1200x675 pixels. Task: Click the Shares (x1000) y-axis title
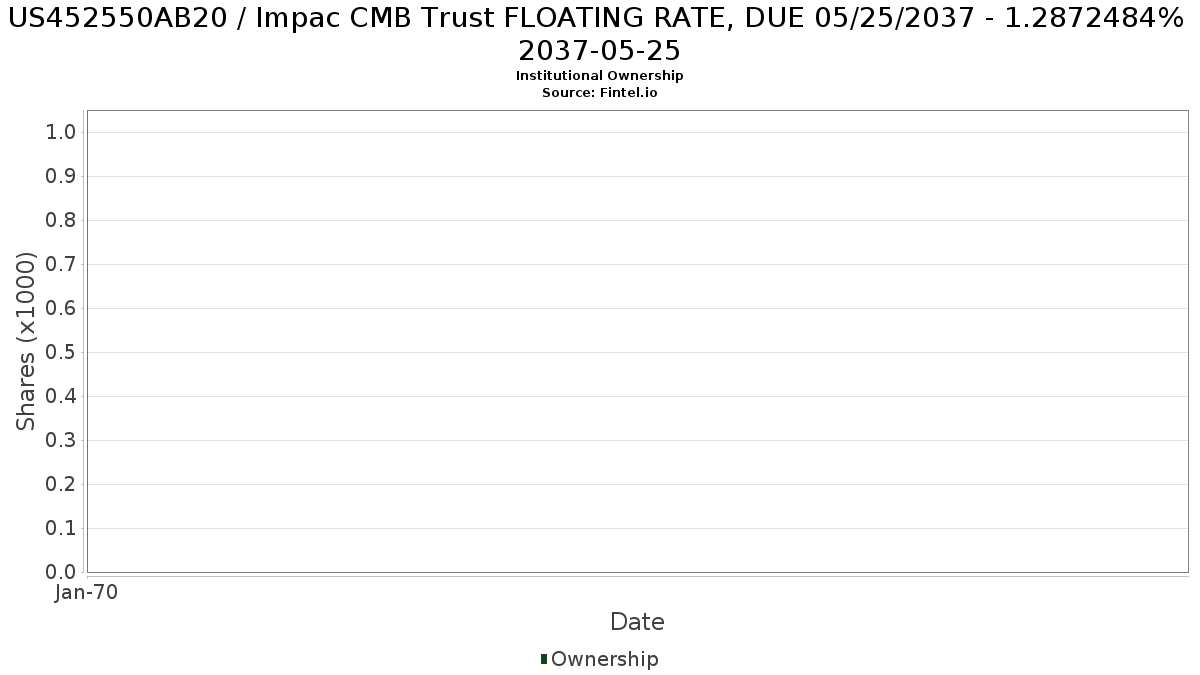27,341
